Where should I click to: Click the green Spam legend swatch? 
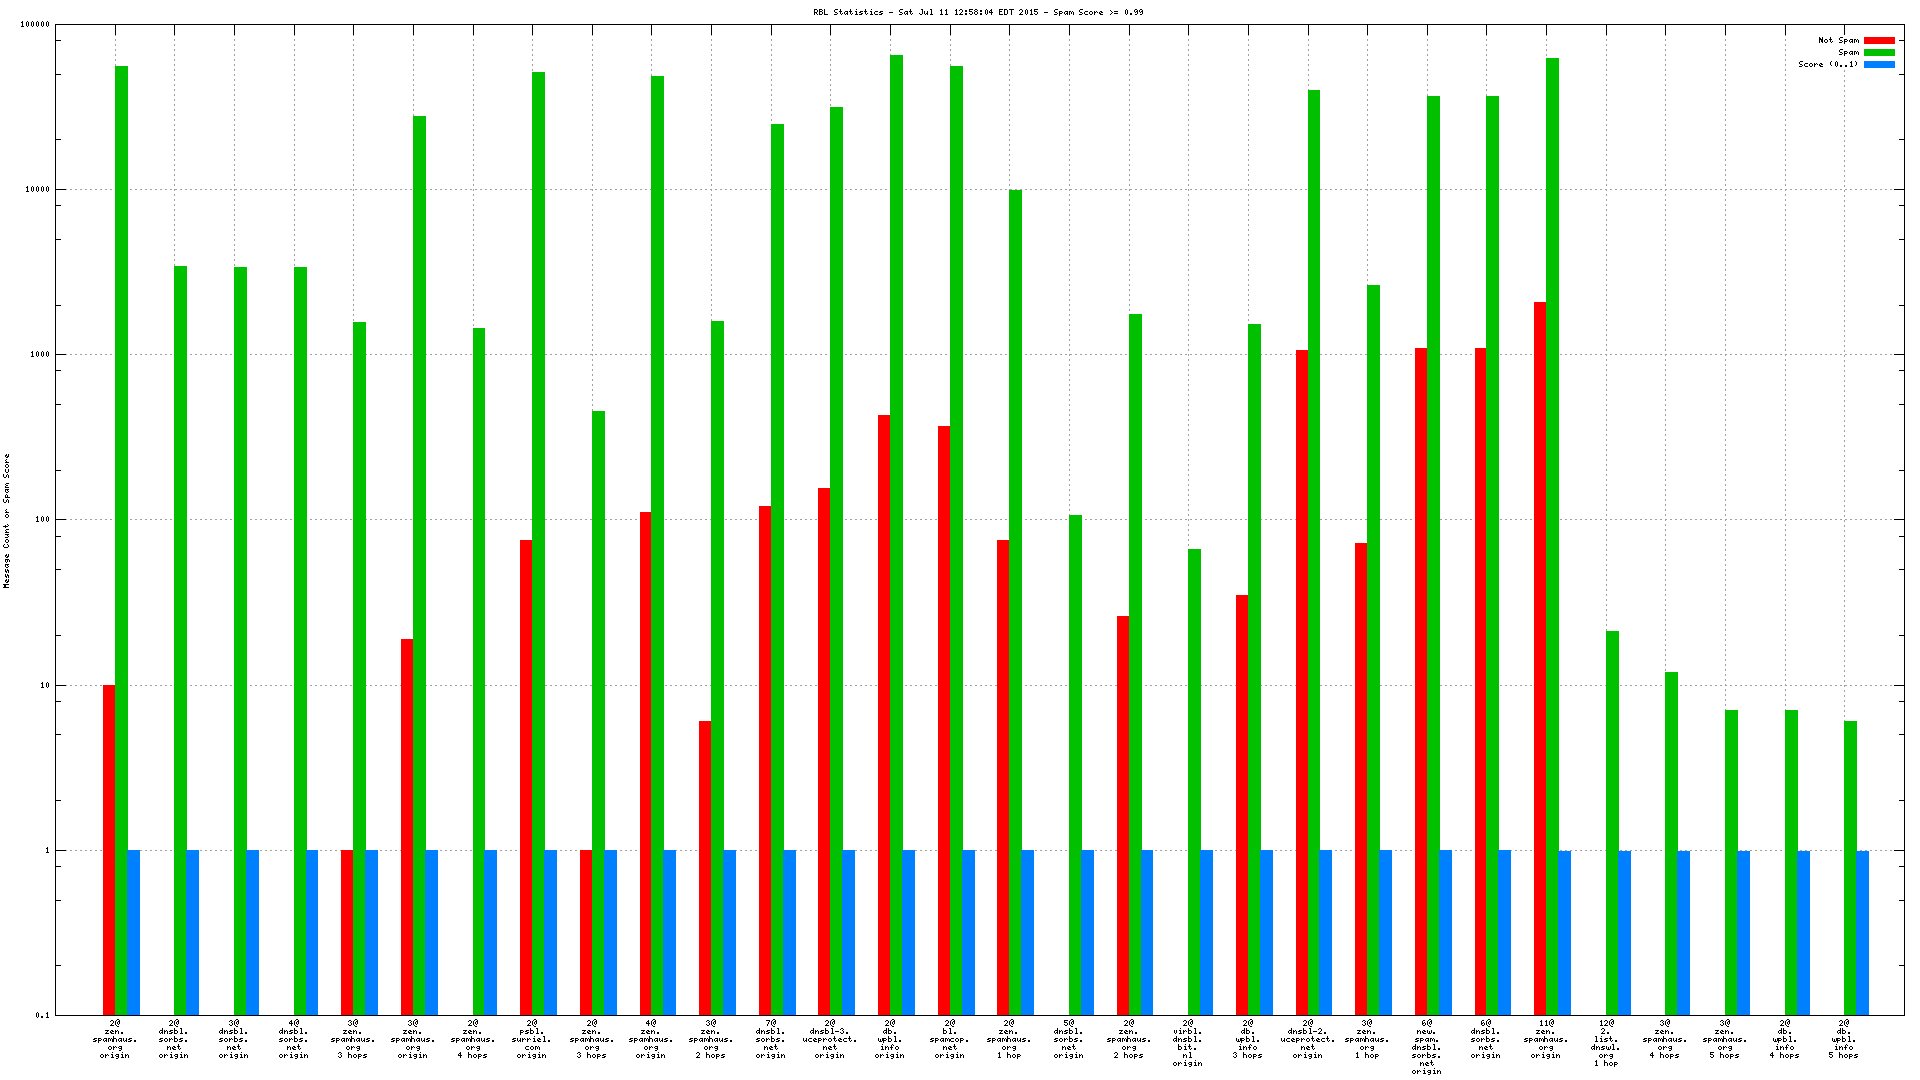pyautogui.click(x=1879, y=53)
